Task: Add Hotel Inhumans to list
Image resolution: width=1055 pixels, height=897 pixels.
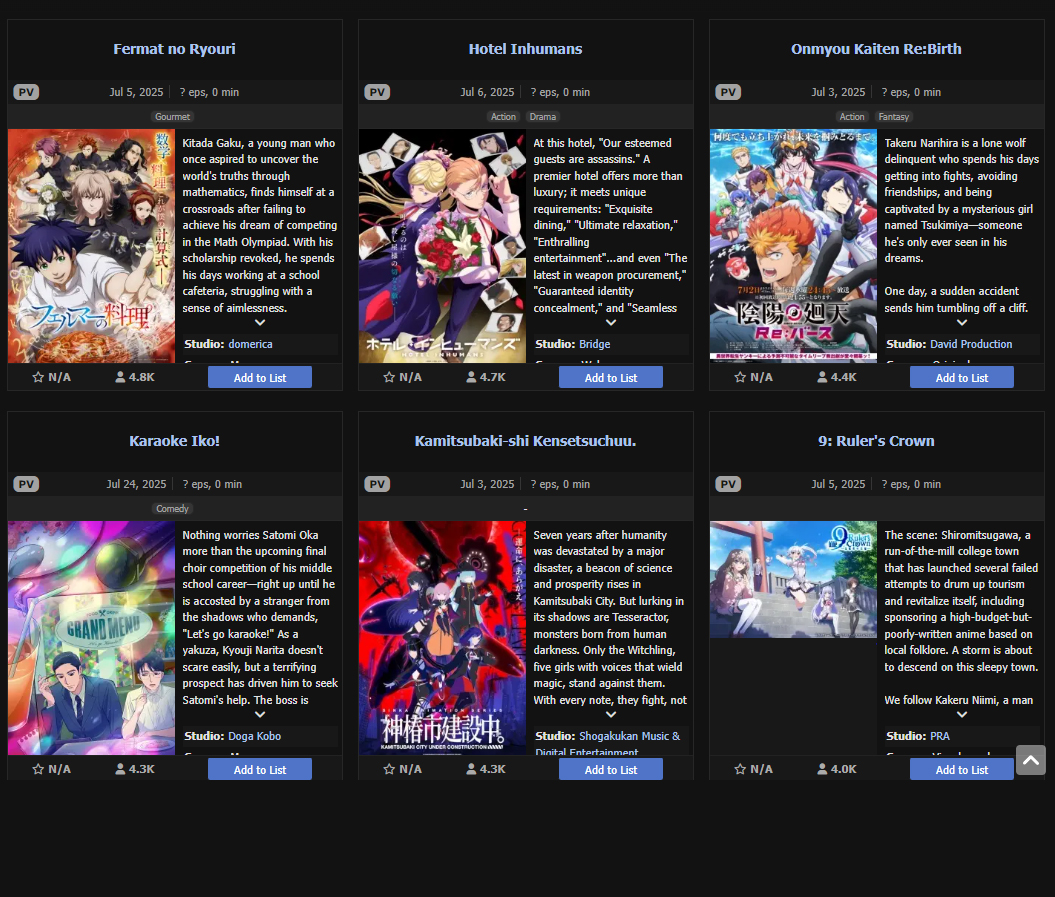Action: click(x=611, y=378)
